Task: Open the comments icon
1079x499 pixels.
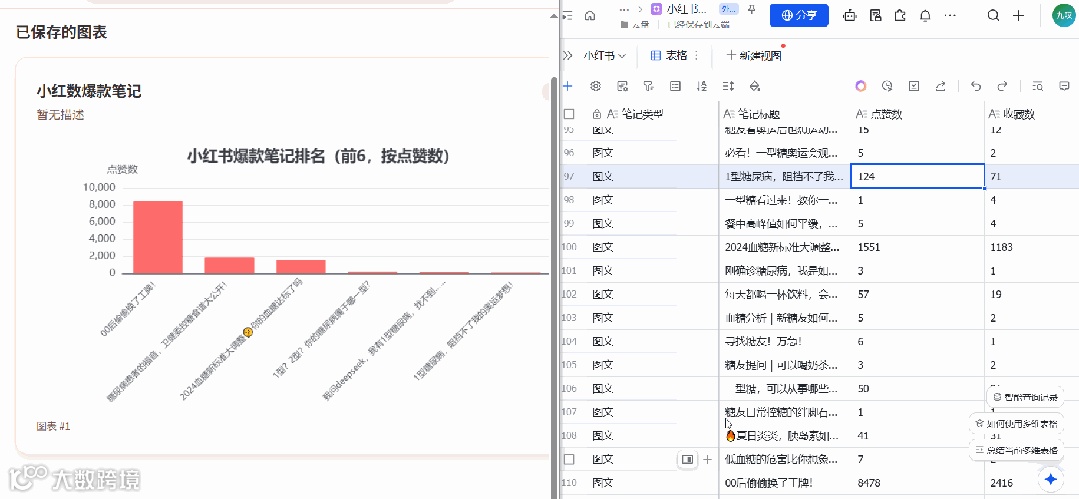Action: 1065,86
